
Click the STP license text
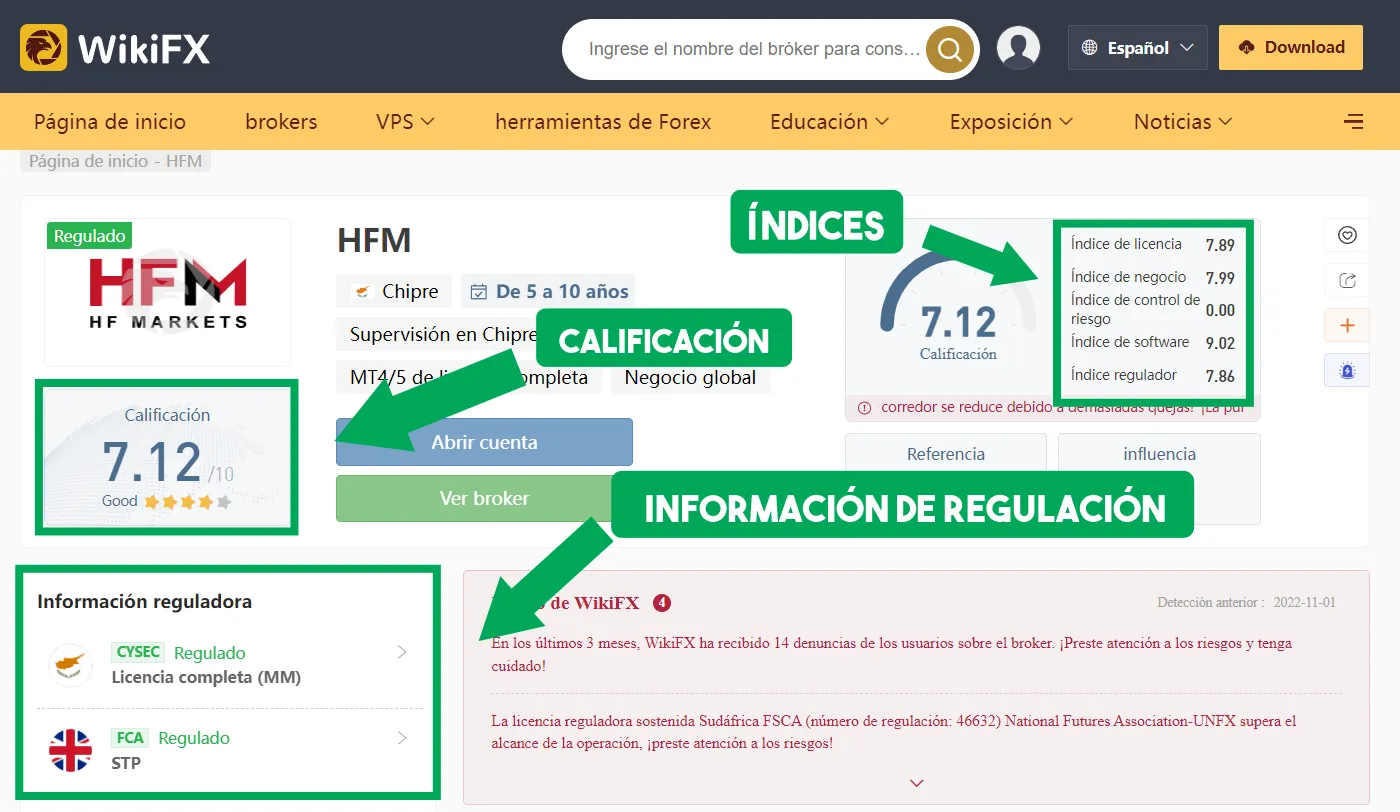126,763
